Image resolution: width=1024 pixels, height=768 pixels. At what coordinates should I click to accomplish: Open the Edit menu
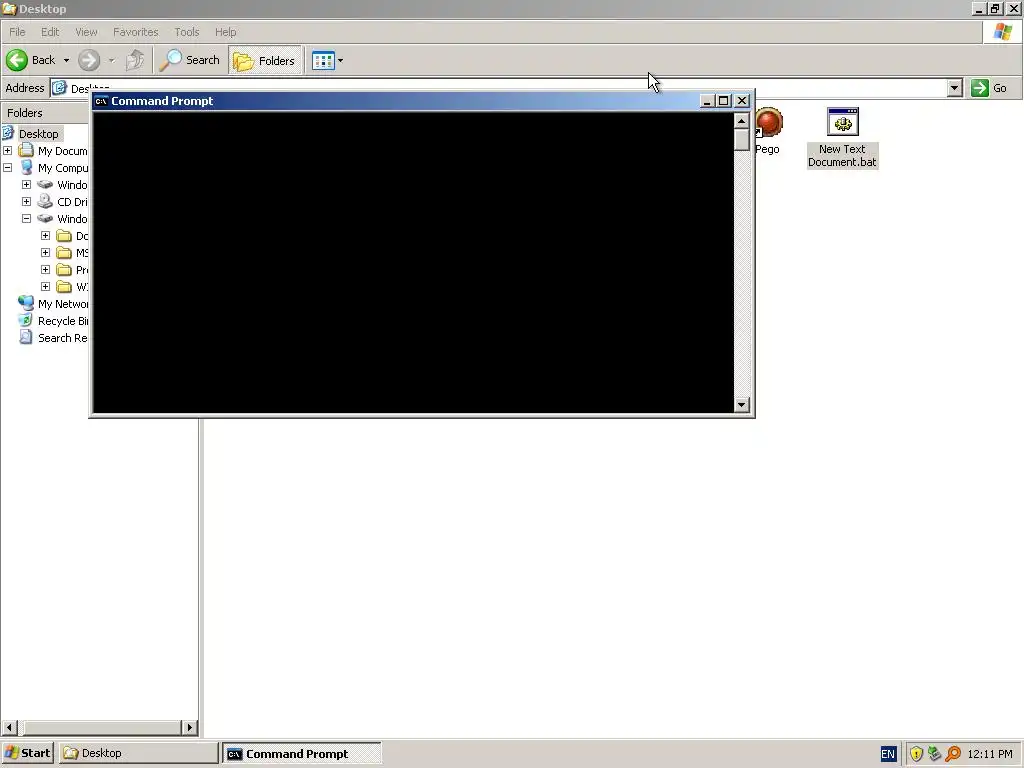(50, 32)
